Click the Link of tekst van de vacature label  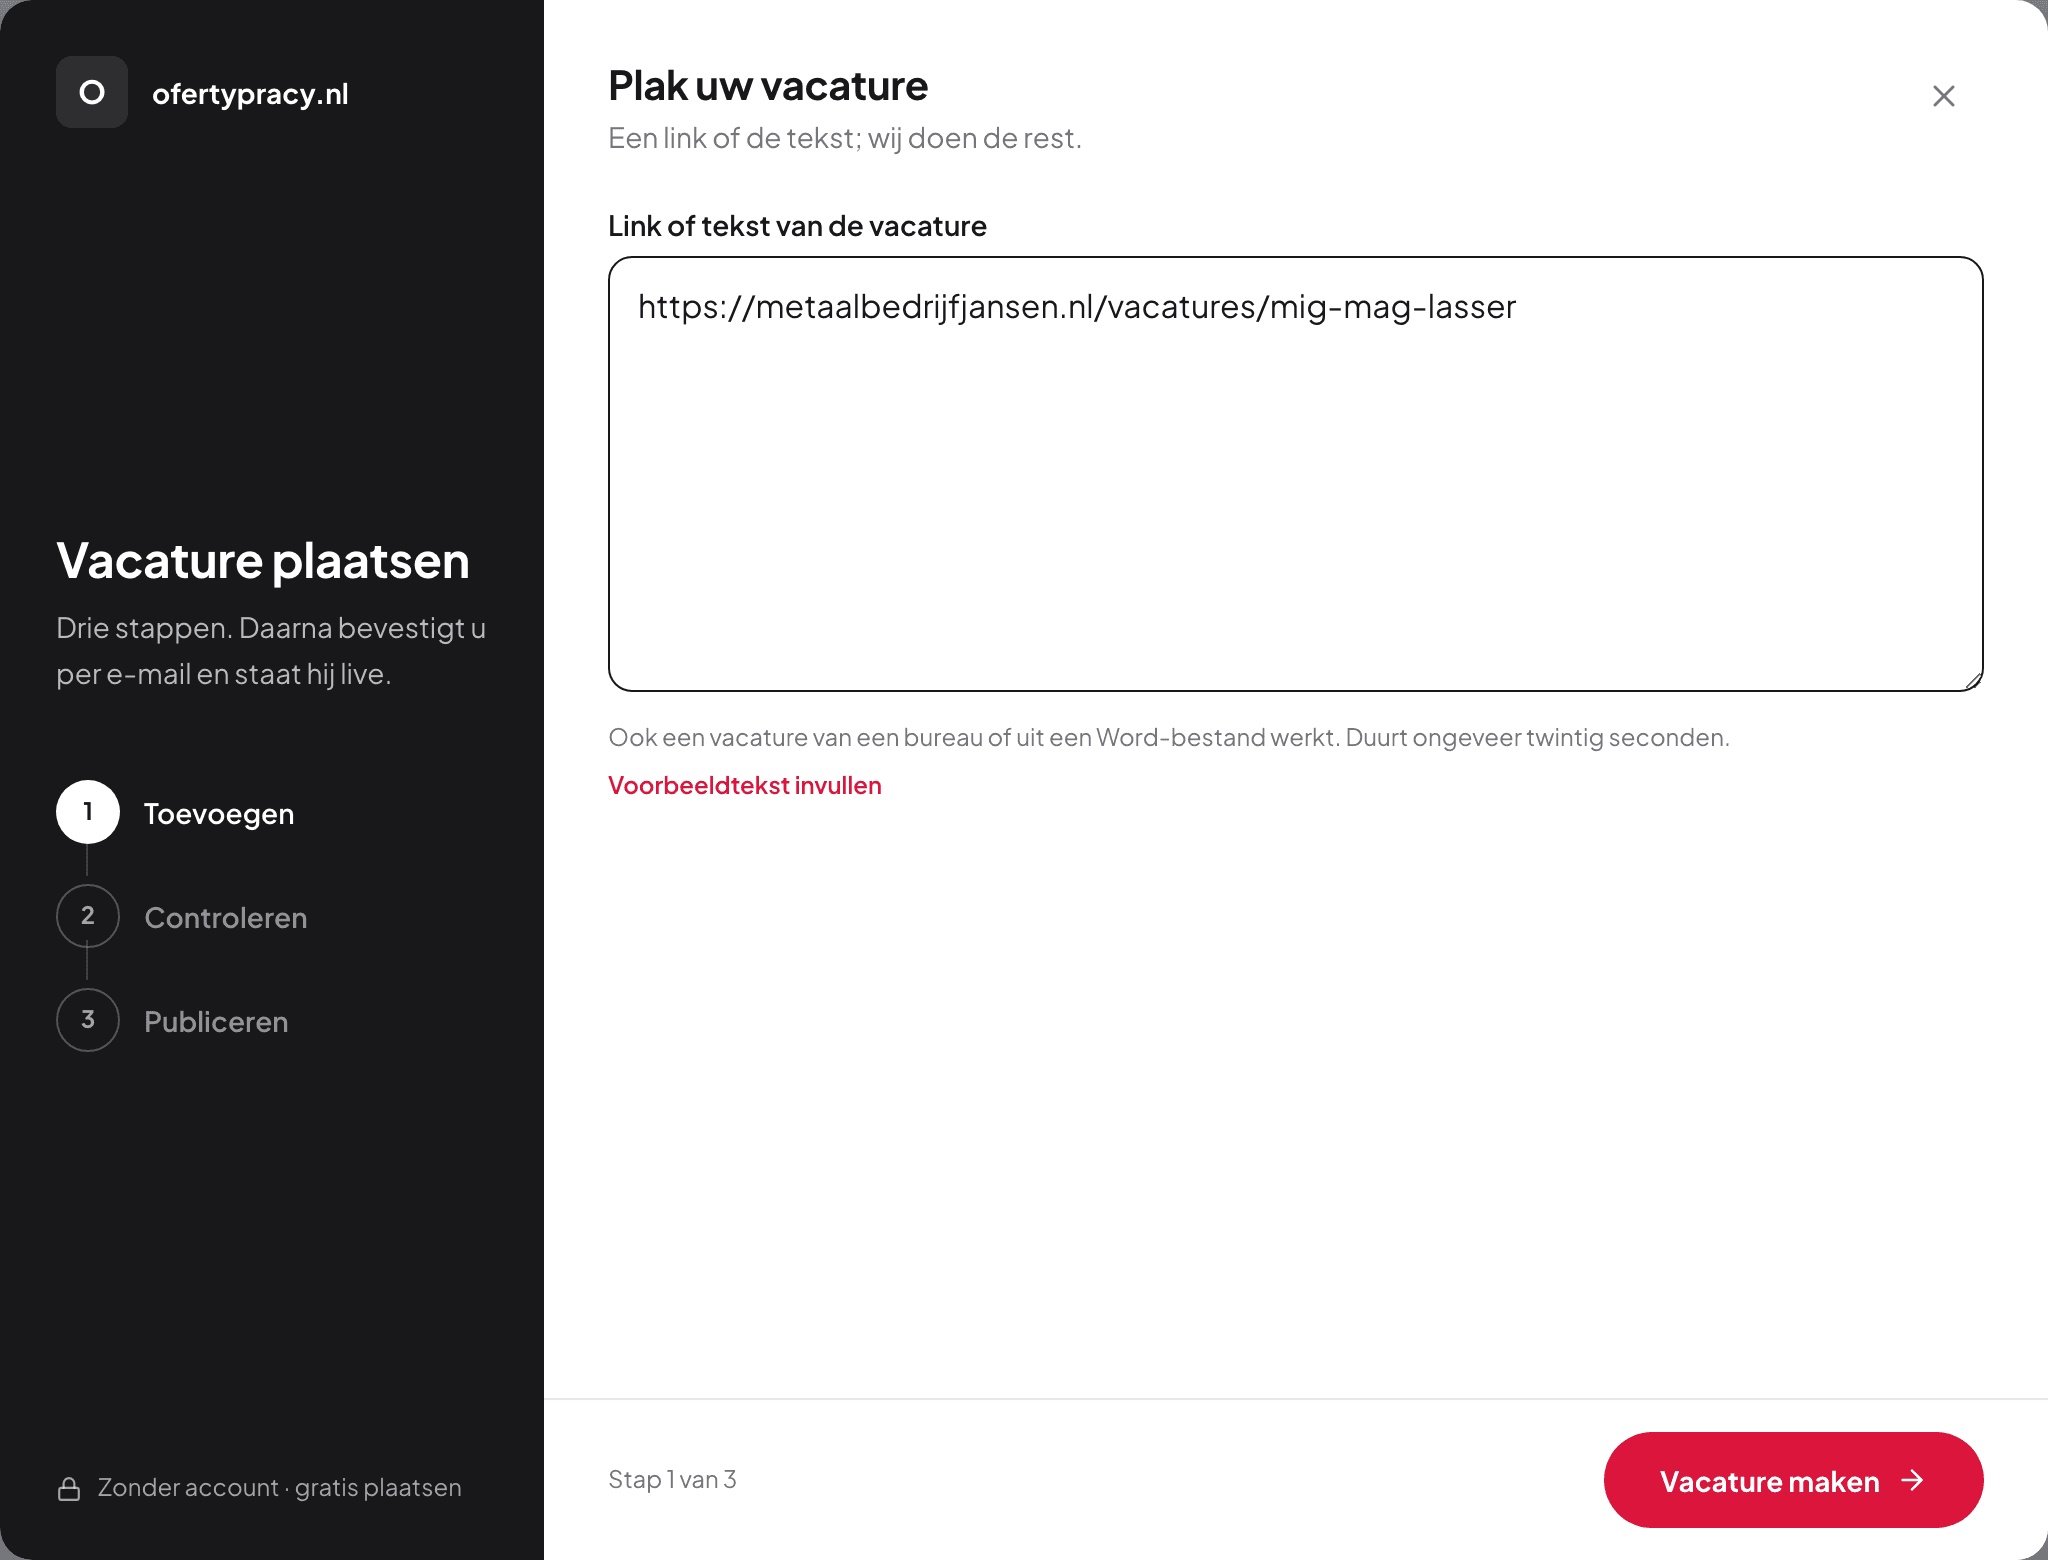pyautogui.click(x=797, y=226)
